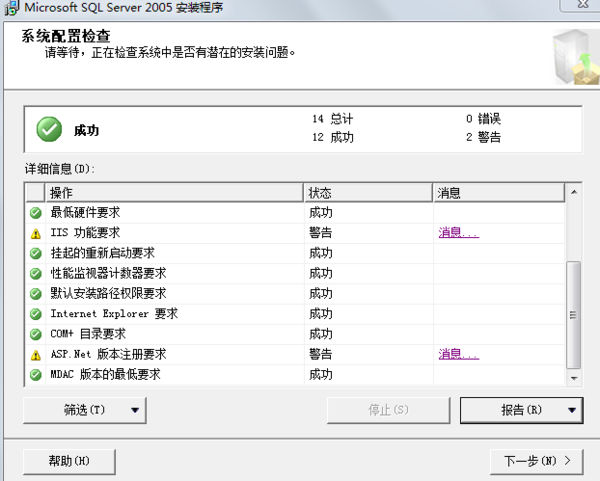Viewport: 600px width, 481px height.
Task: Click the success icon beside 挂起的重新启动要求
Action: [x=36, y=253]
